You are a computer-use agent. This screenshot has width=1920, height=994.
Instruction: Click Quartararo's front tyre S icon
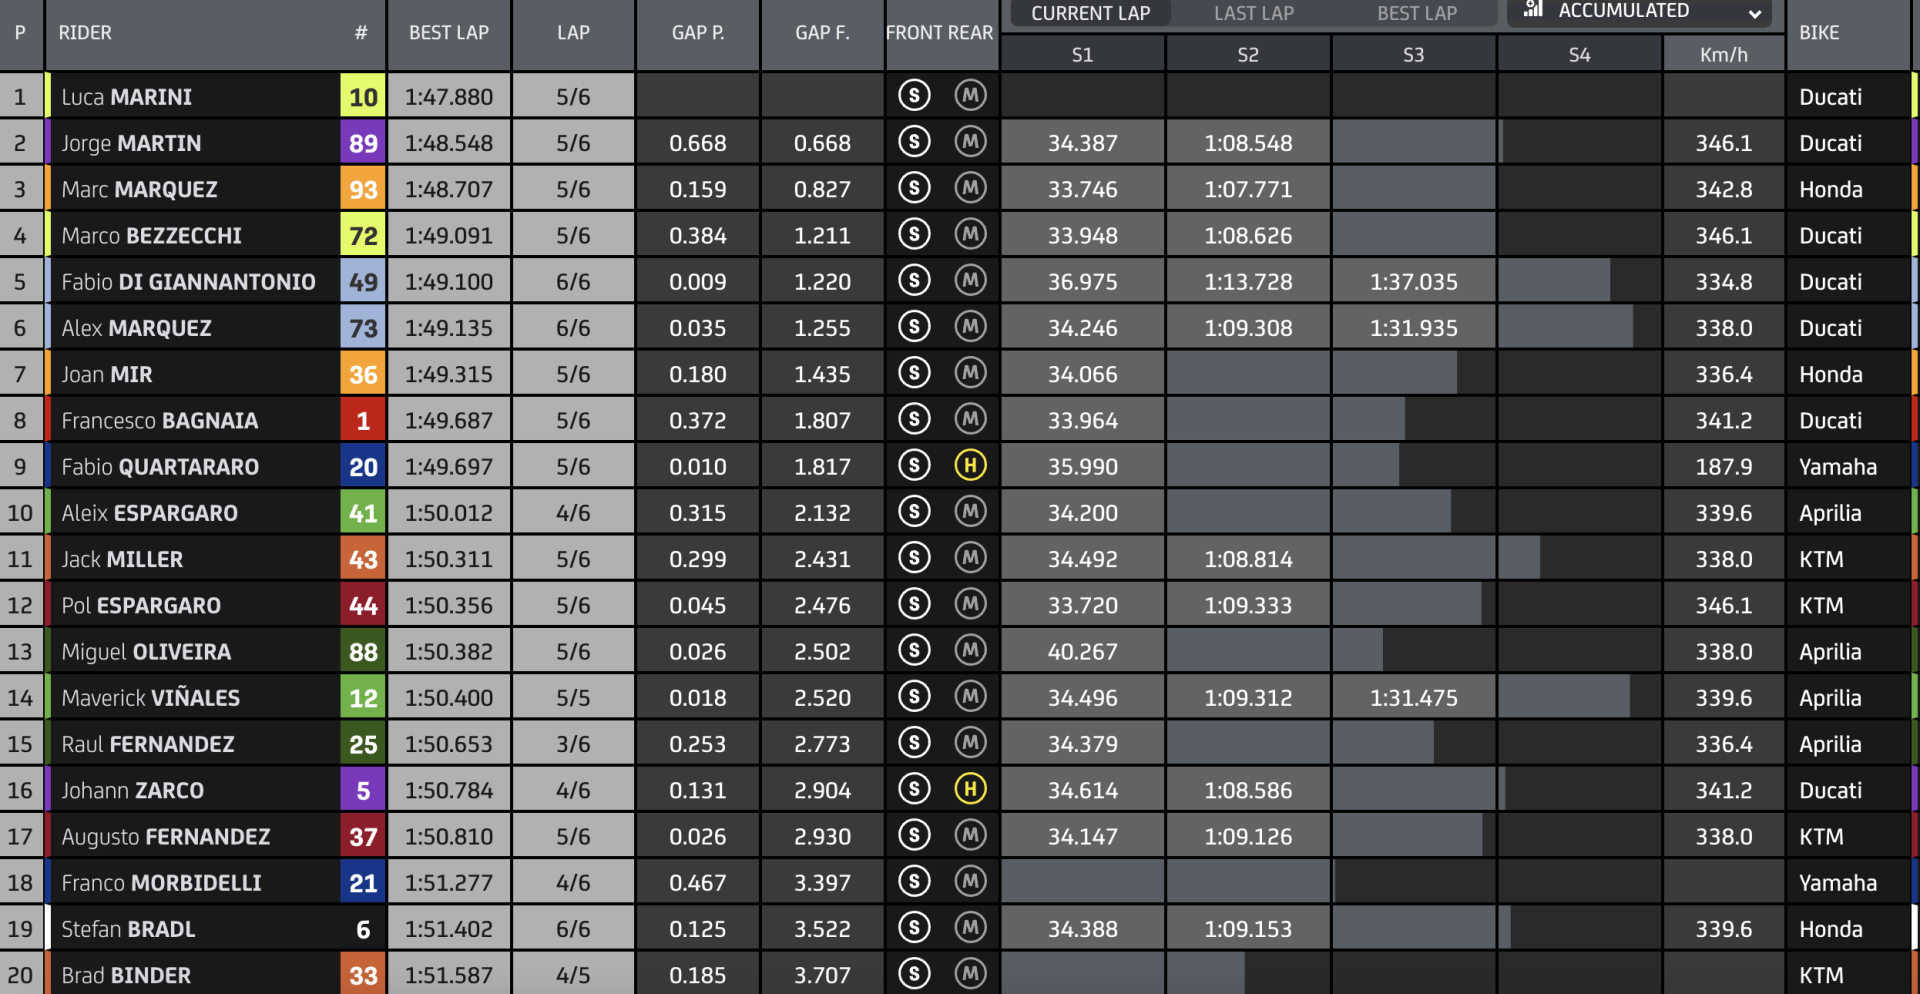click(x=914, y=466)
